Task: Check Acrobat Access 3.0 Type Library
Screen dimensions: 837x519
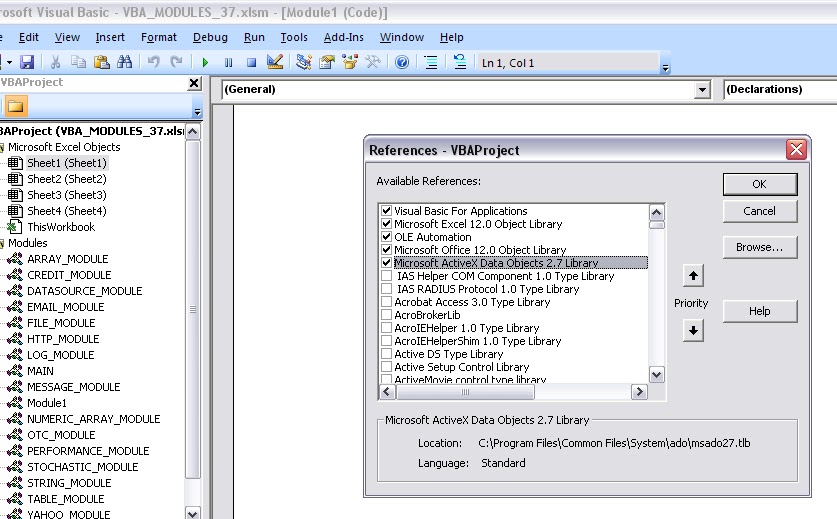Action: 386,302
